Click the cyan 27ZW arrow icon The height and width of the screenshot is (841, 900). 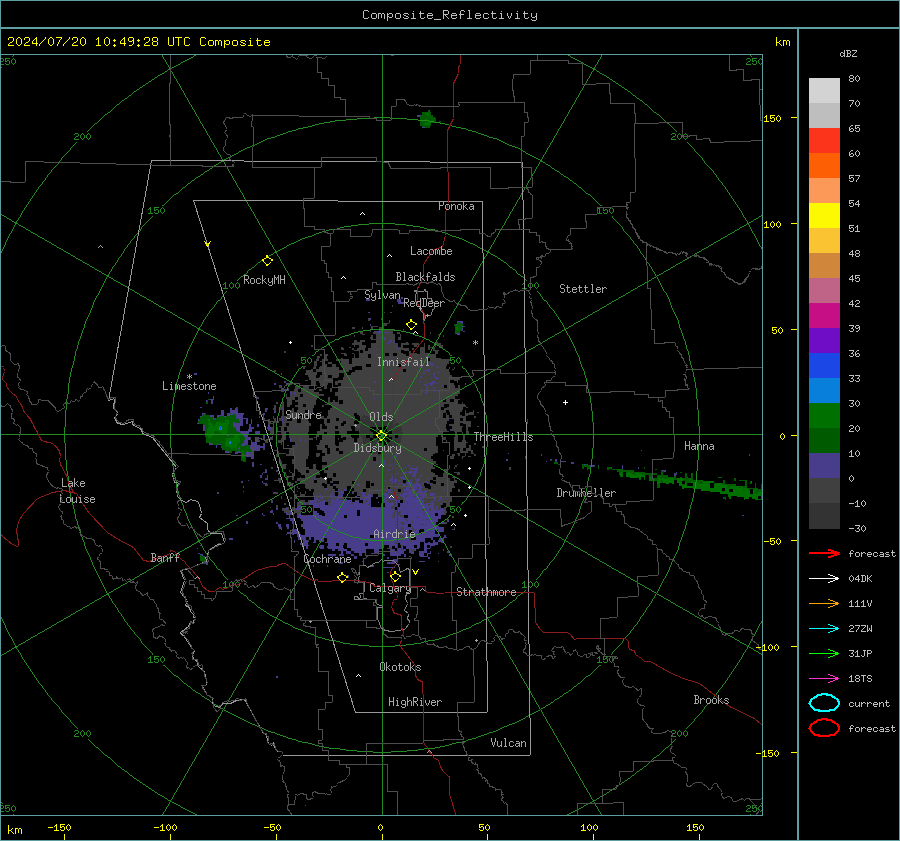pos(824,629)
